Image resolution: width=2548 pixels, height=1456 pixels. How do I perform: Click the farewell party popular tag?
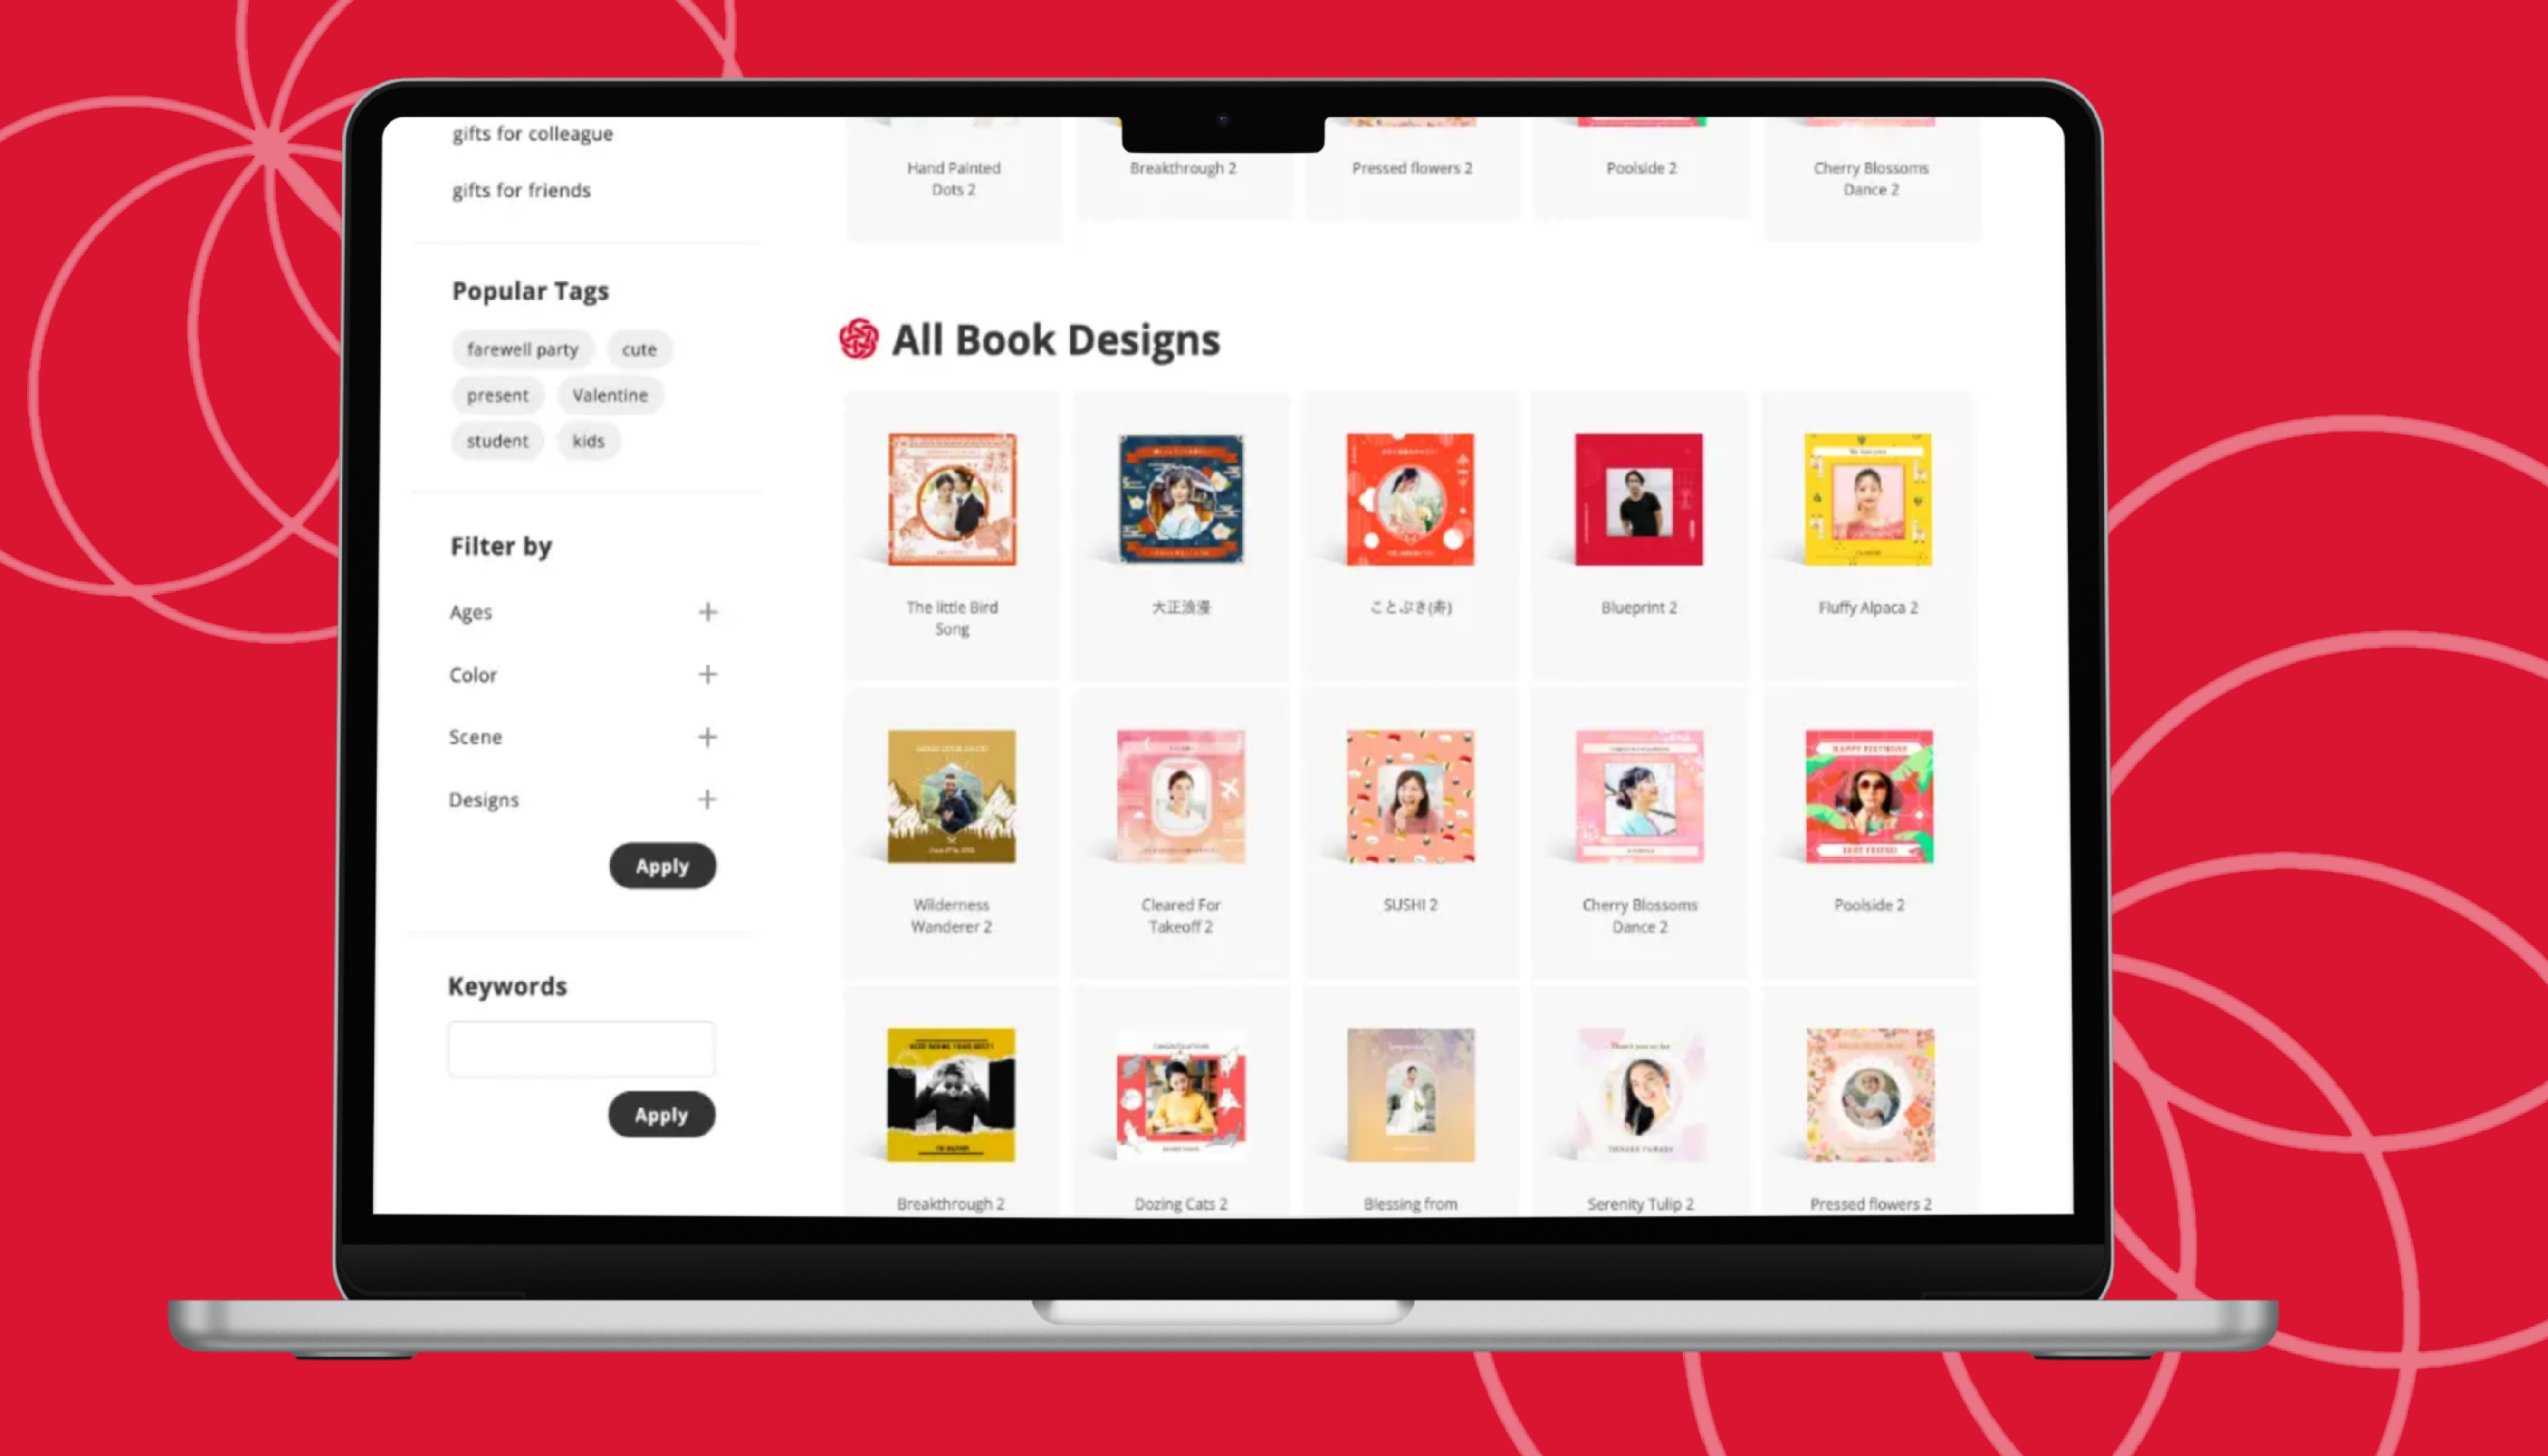tap(521, 348)
